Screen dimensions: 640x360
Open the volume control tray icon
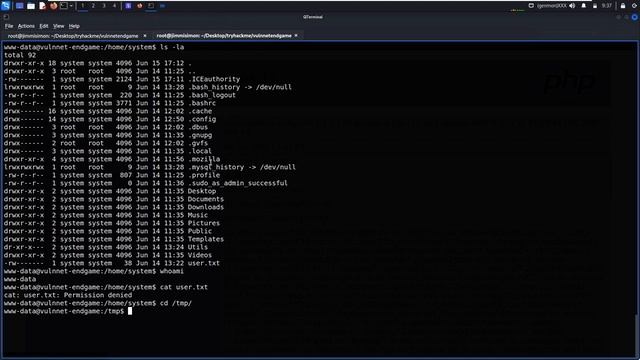point(572,6)
